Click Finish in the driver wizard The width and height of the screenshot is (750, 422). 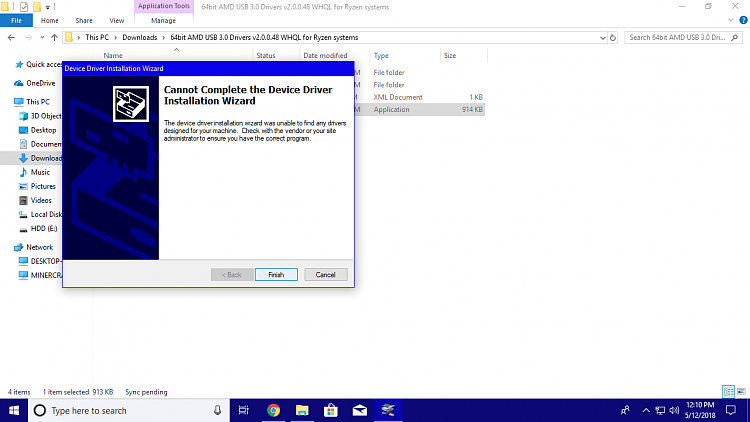pos(276,275)
